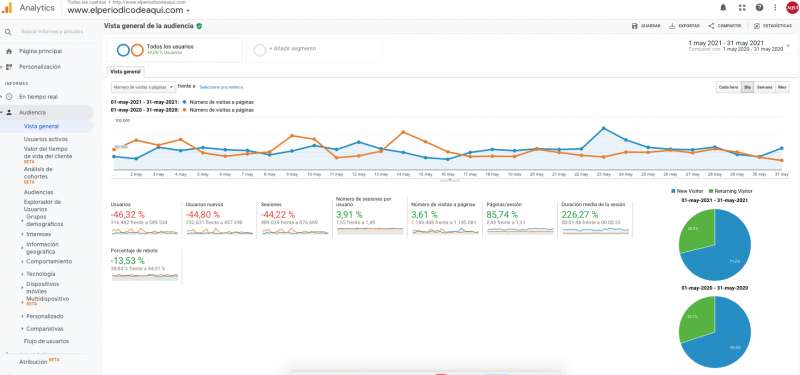Switch chart granularity to Día
Image resolution: width=800 pixels, height=375 pixels.
click(x=747, y=87)
